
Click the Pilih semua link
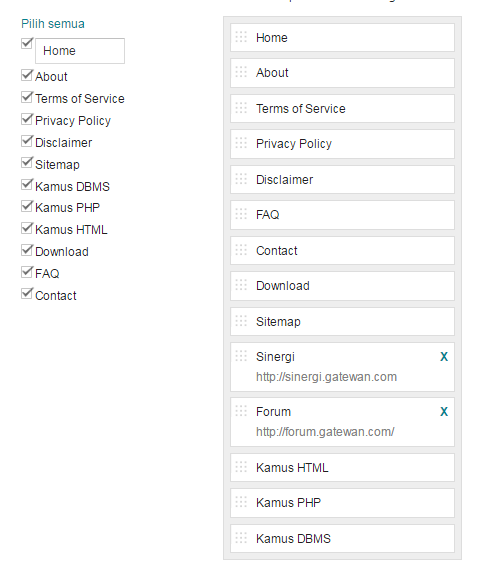click(x=53, y=24)
